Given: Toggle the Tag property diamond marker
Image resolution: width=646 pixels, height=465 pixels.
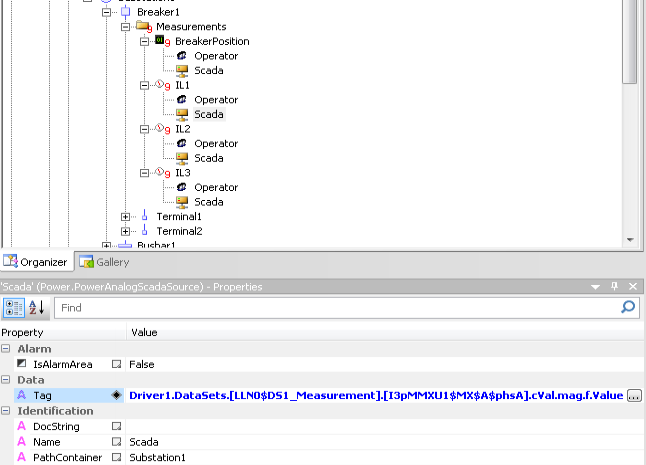Looking at the screenshot, I should 117,395.
